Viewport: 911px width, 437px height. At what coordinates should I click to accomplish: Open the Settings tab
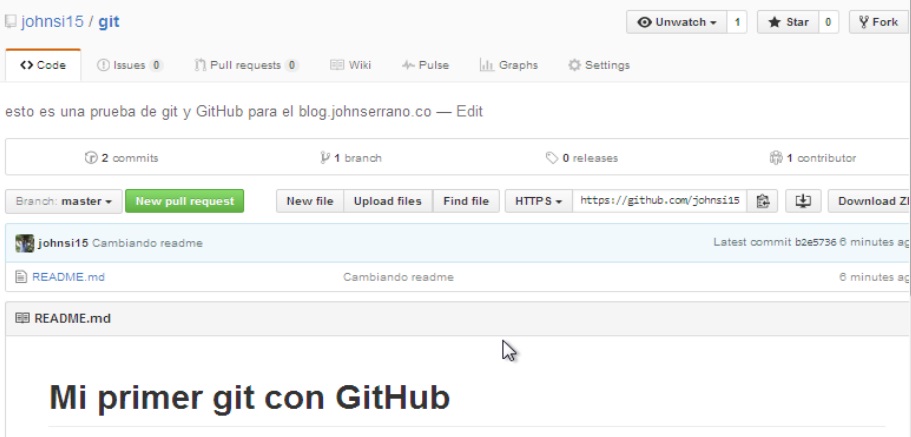click(599, 65)
